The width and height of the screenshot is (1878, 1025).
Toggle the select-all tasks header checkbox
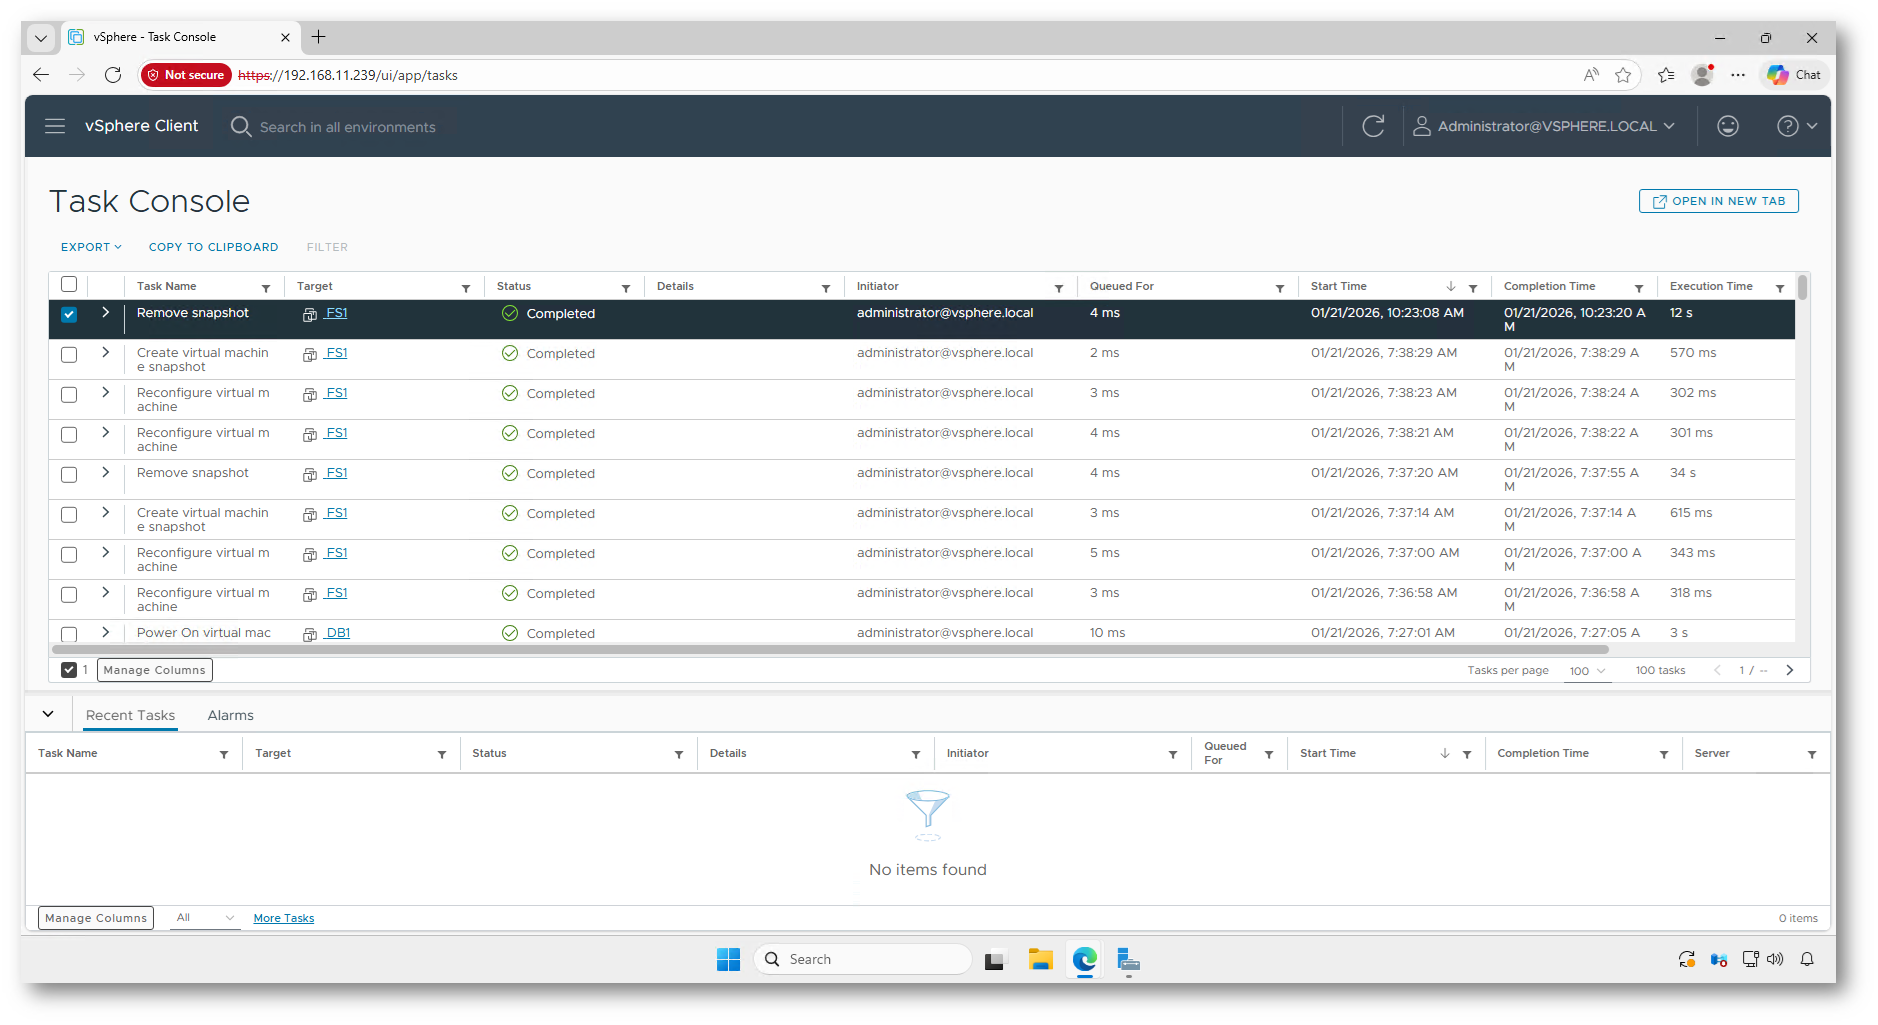point(69,285)
